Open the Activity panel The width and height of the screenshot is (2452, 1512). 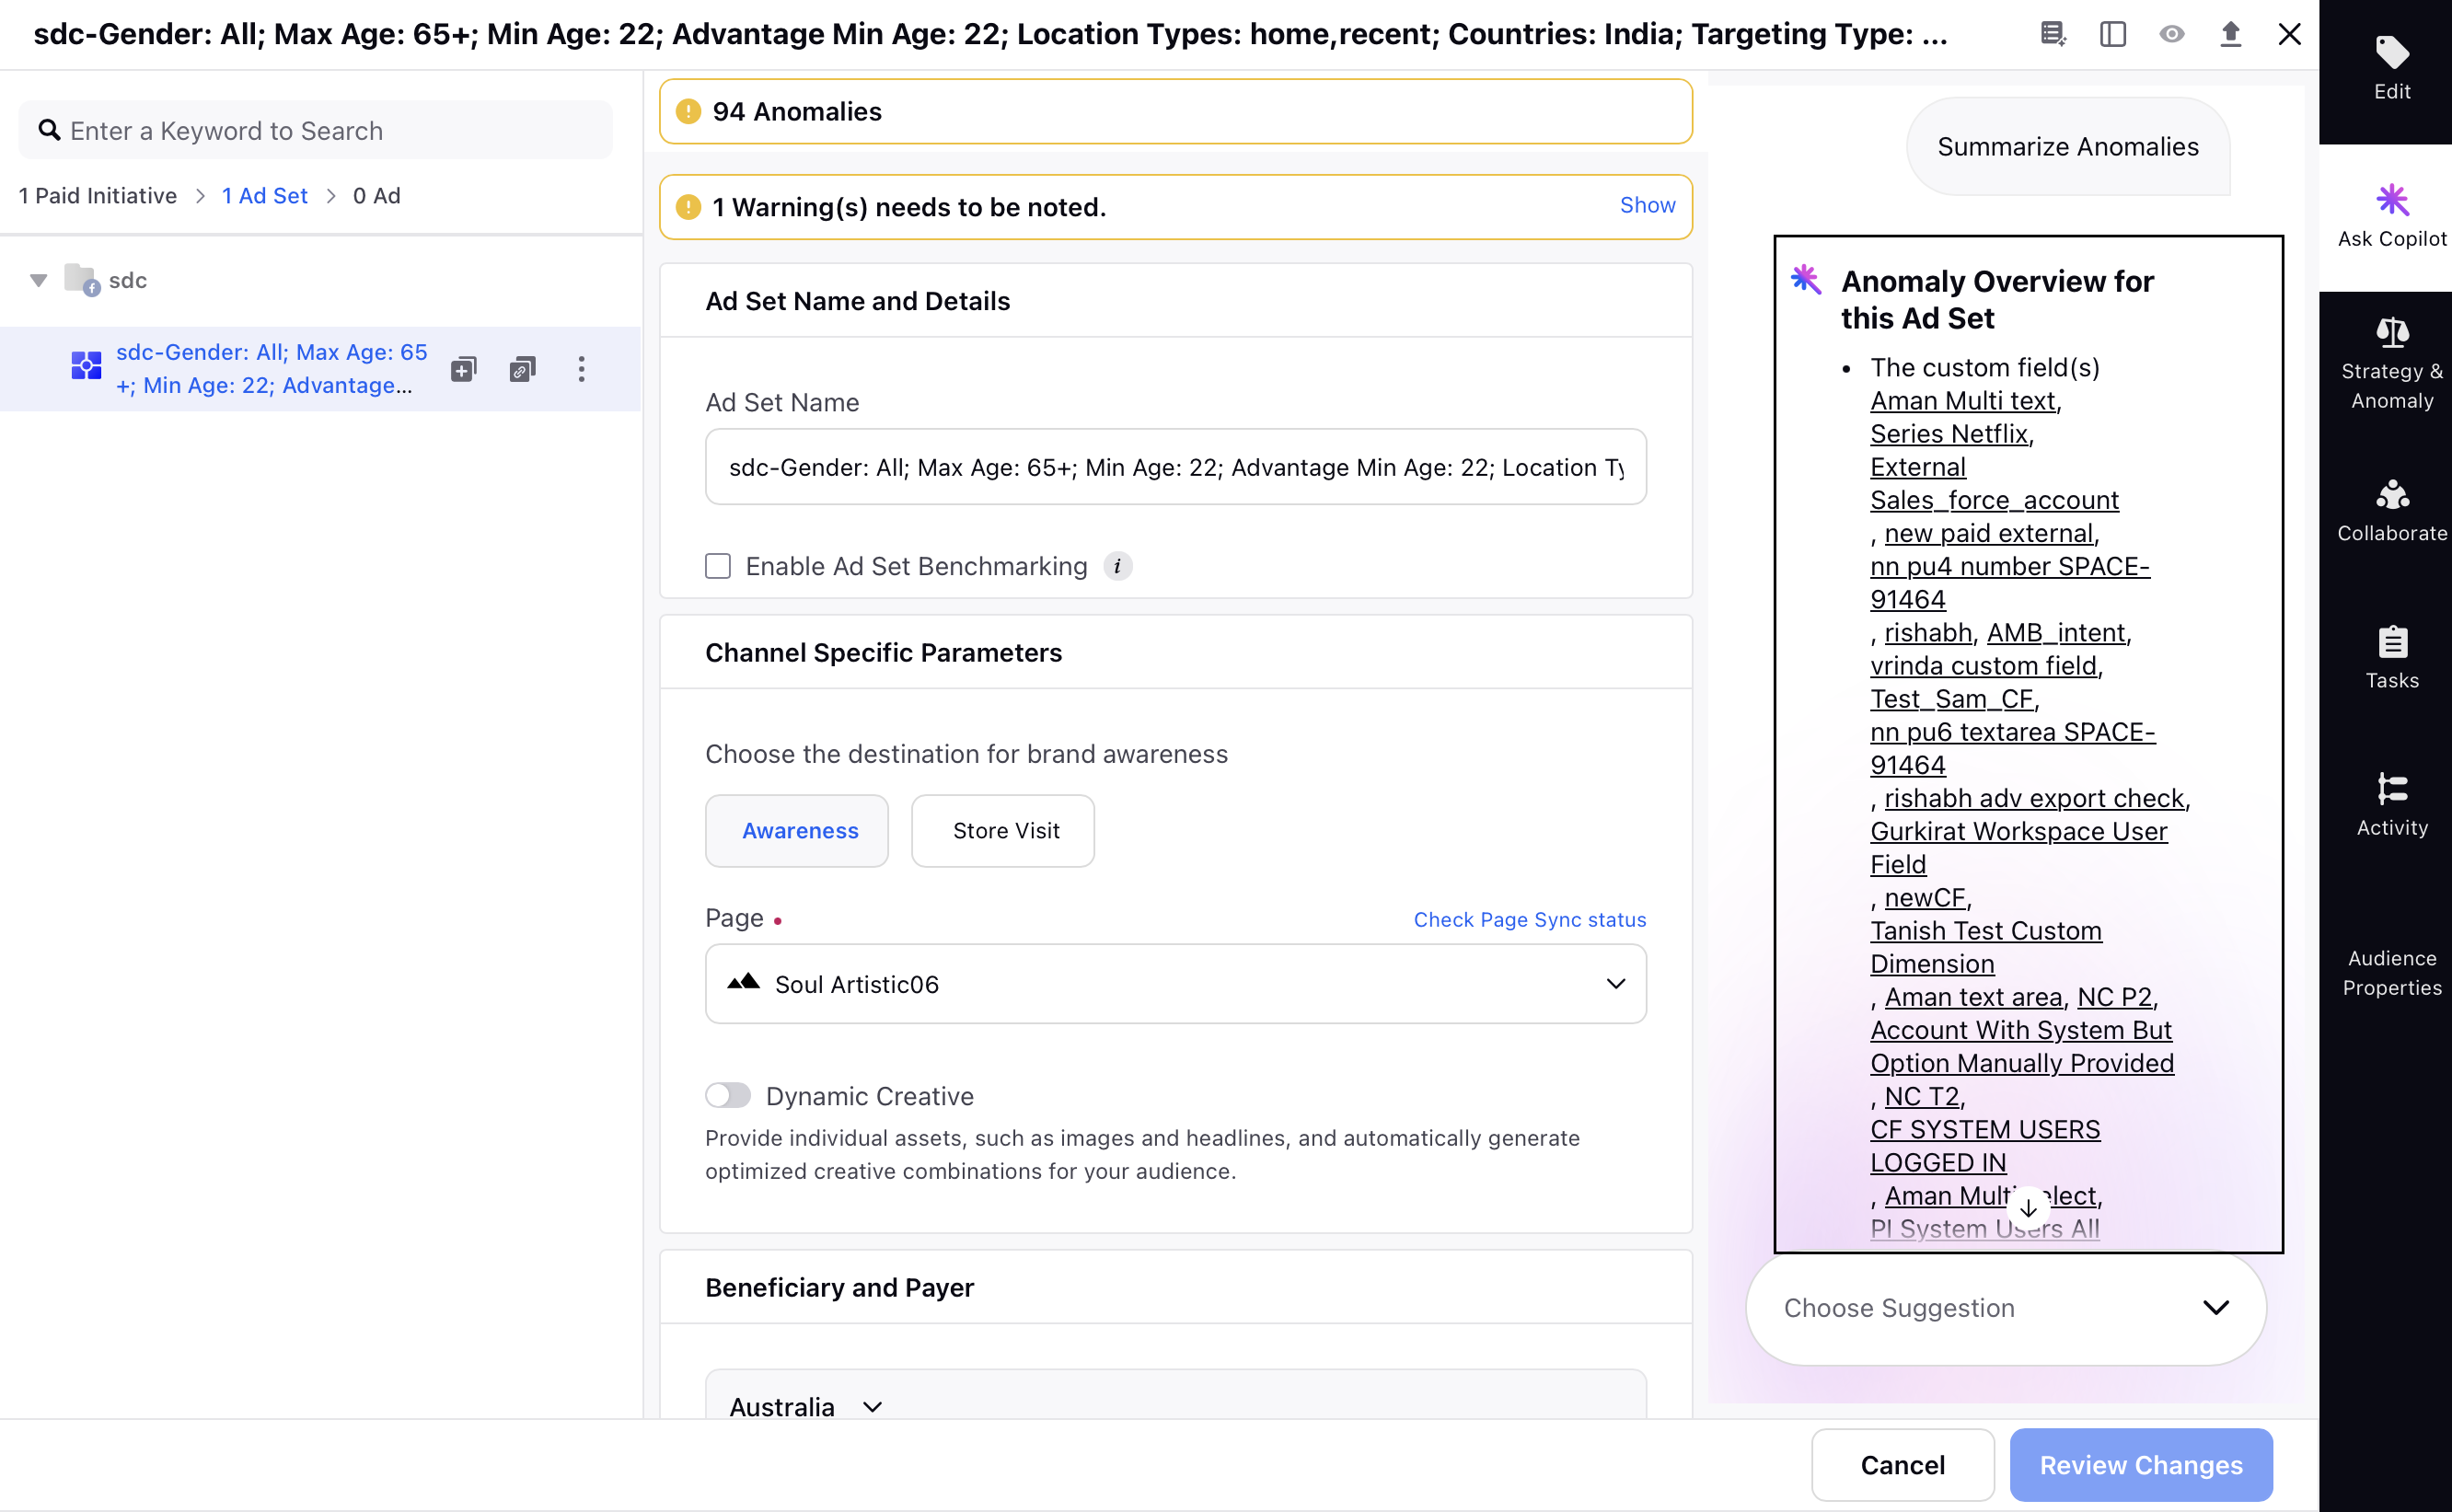[2391, 805]
